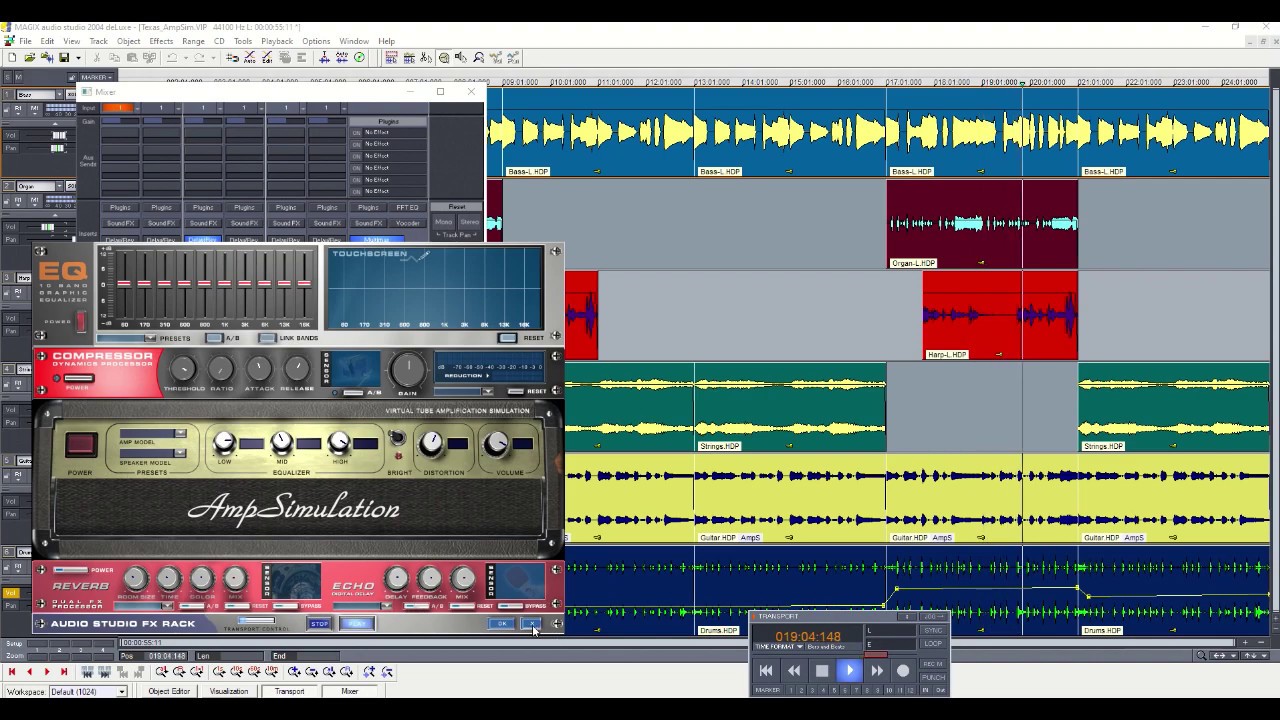
Task: Stop playback in Transport window
Action: click(x=822, y=670)
